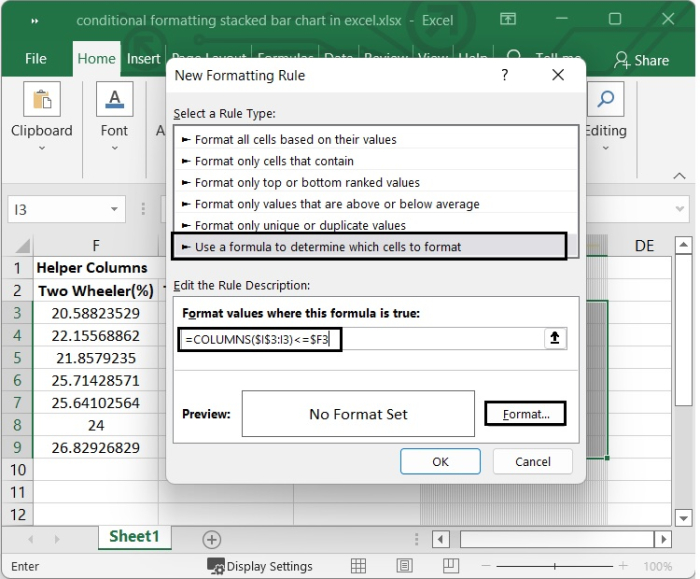
Task: Click the sheet navigation next arrow
Action: (x=57, y=539)
